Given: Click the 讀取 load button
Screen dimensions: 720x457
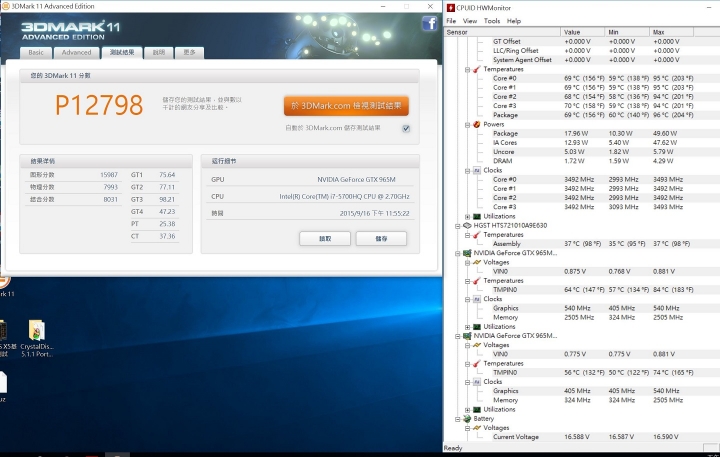Looking at the screenshot, I should click(x=325, y=238).
